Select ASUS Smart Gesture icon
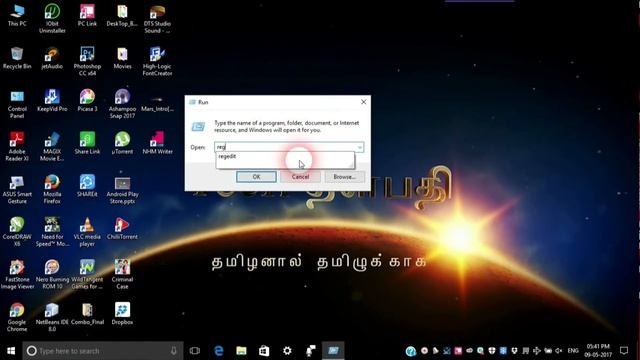The image size is (640, 360). click(x=17, y=189)
